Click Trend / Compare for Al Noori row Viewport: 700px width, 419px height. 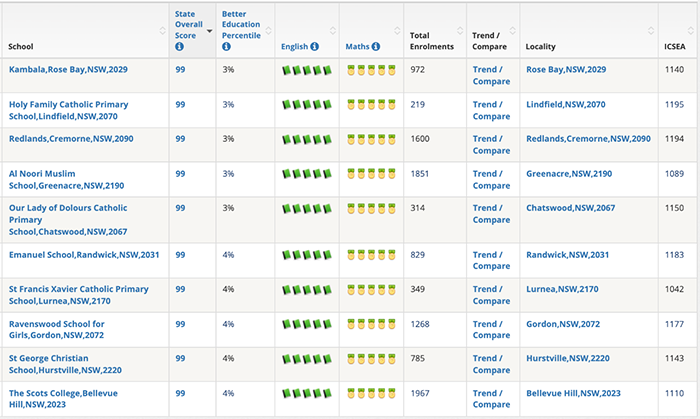(491, 179)
